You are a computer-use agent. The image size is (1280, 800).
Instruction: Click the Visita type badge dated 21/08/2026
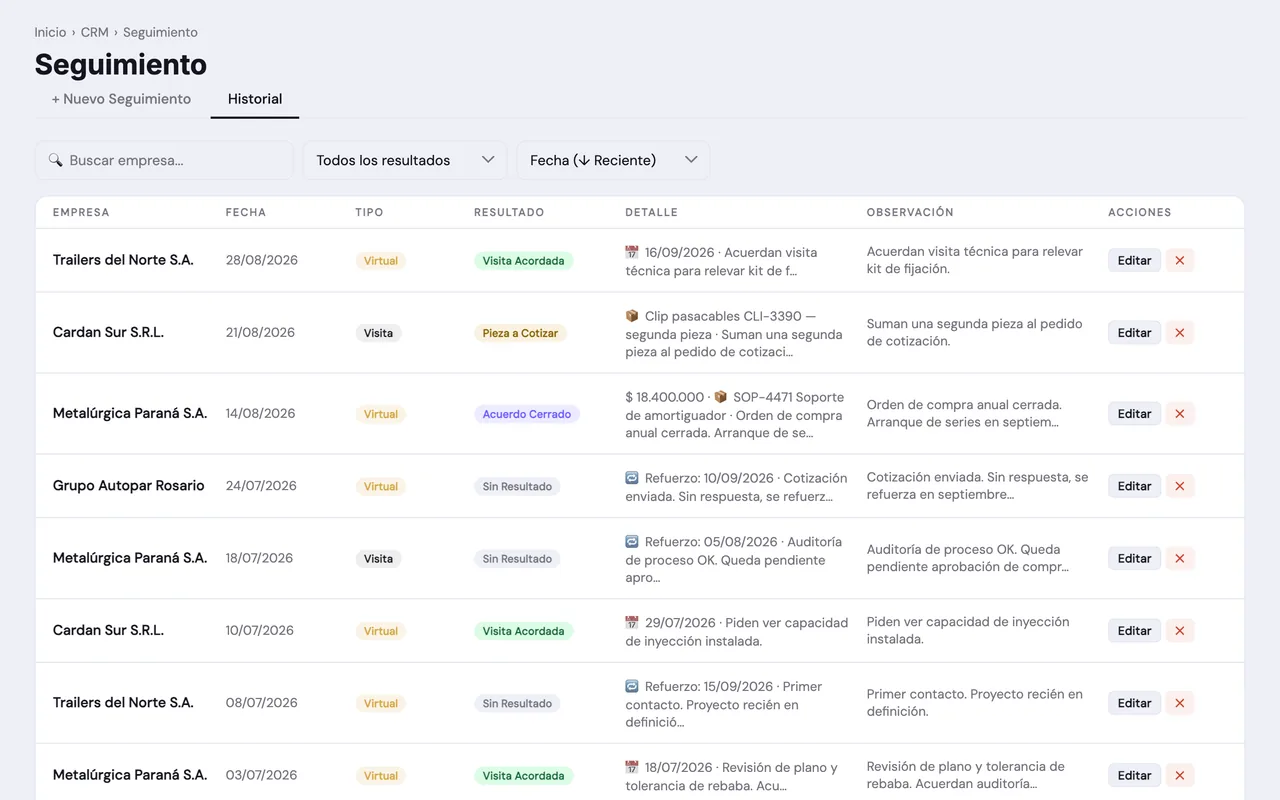click(378, 333)
